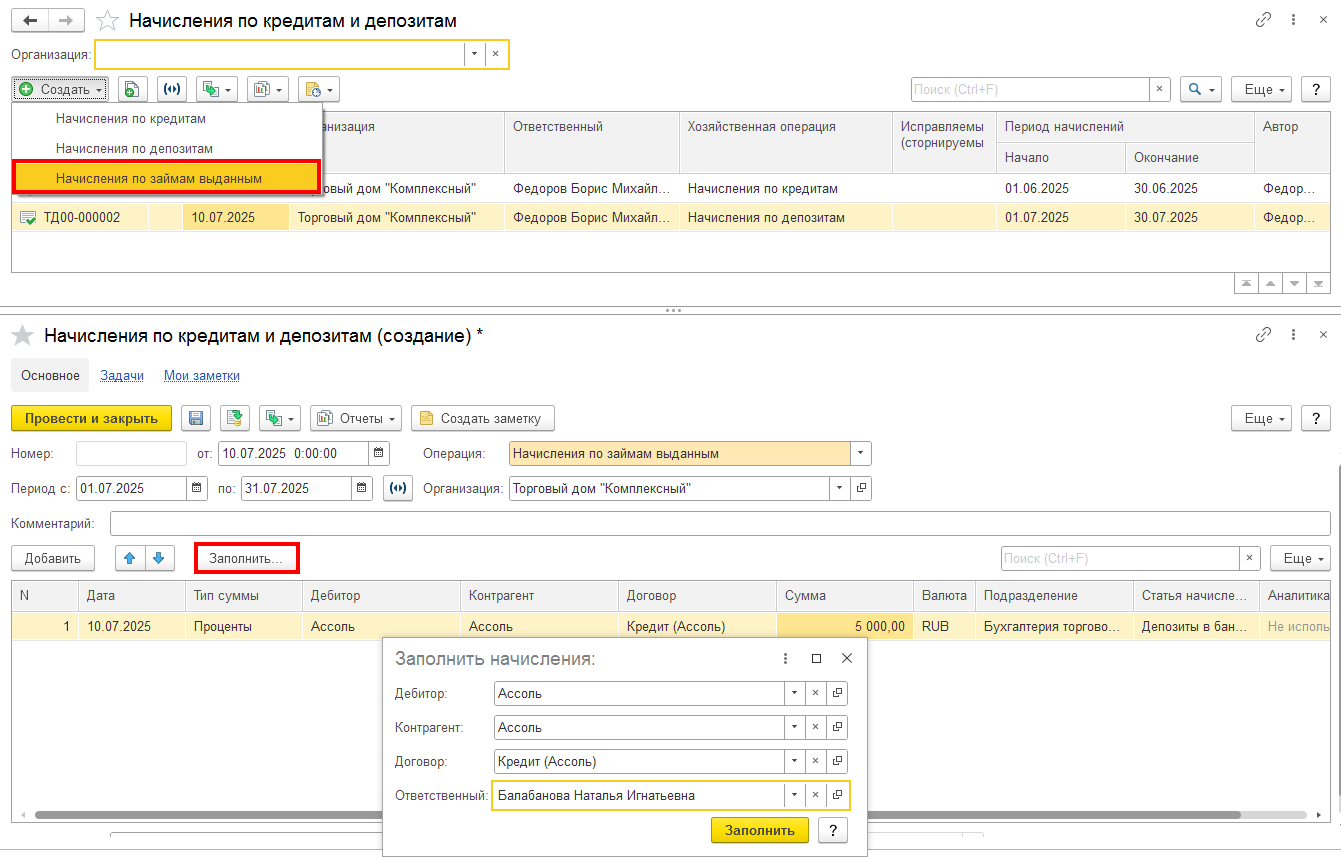
Task: Open the Организация record via the open-form icon
Action: tap(861, 489)
